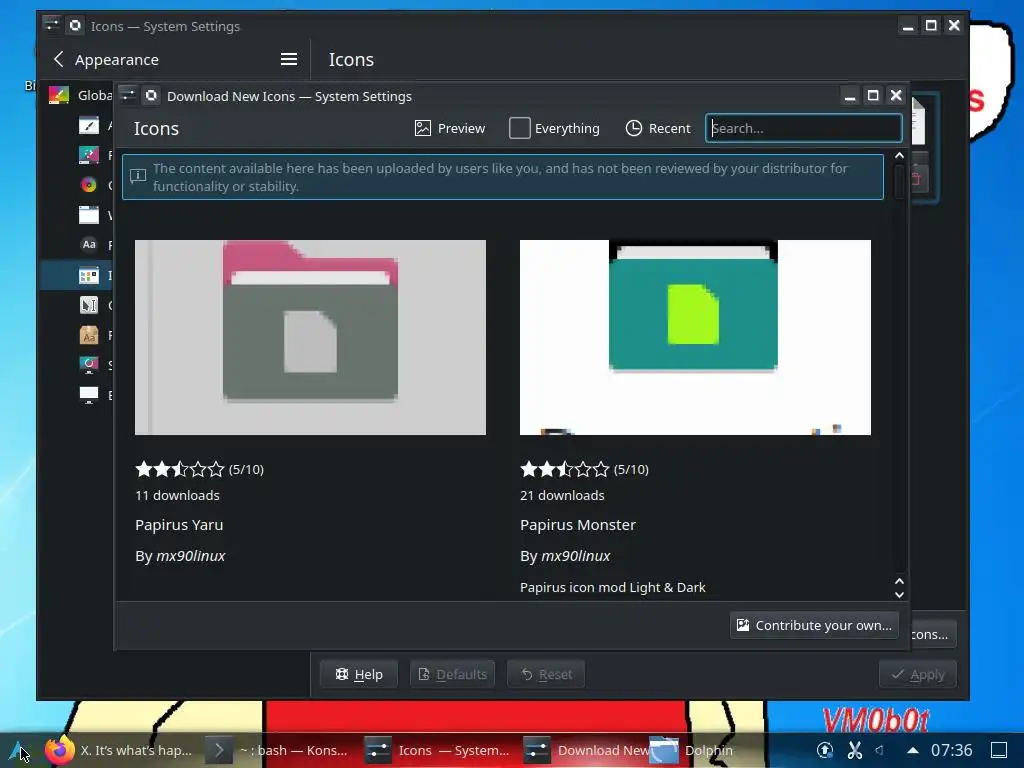Click the Papirus Yaru star rating
This screenshot has height=768, width=1024.
tap(180, 469)
